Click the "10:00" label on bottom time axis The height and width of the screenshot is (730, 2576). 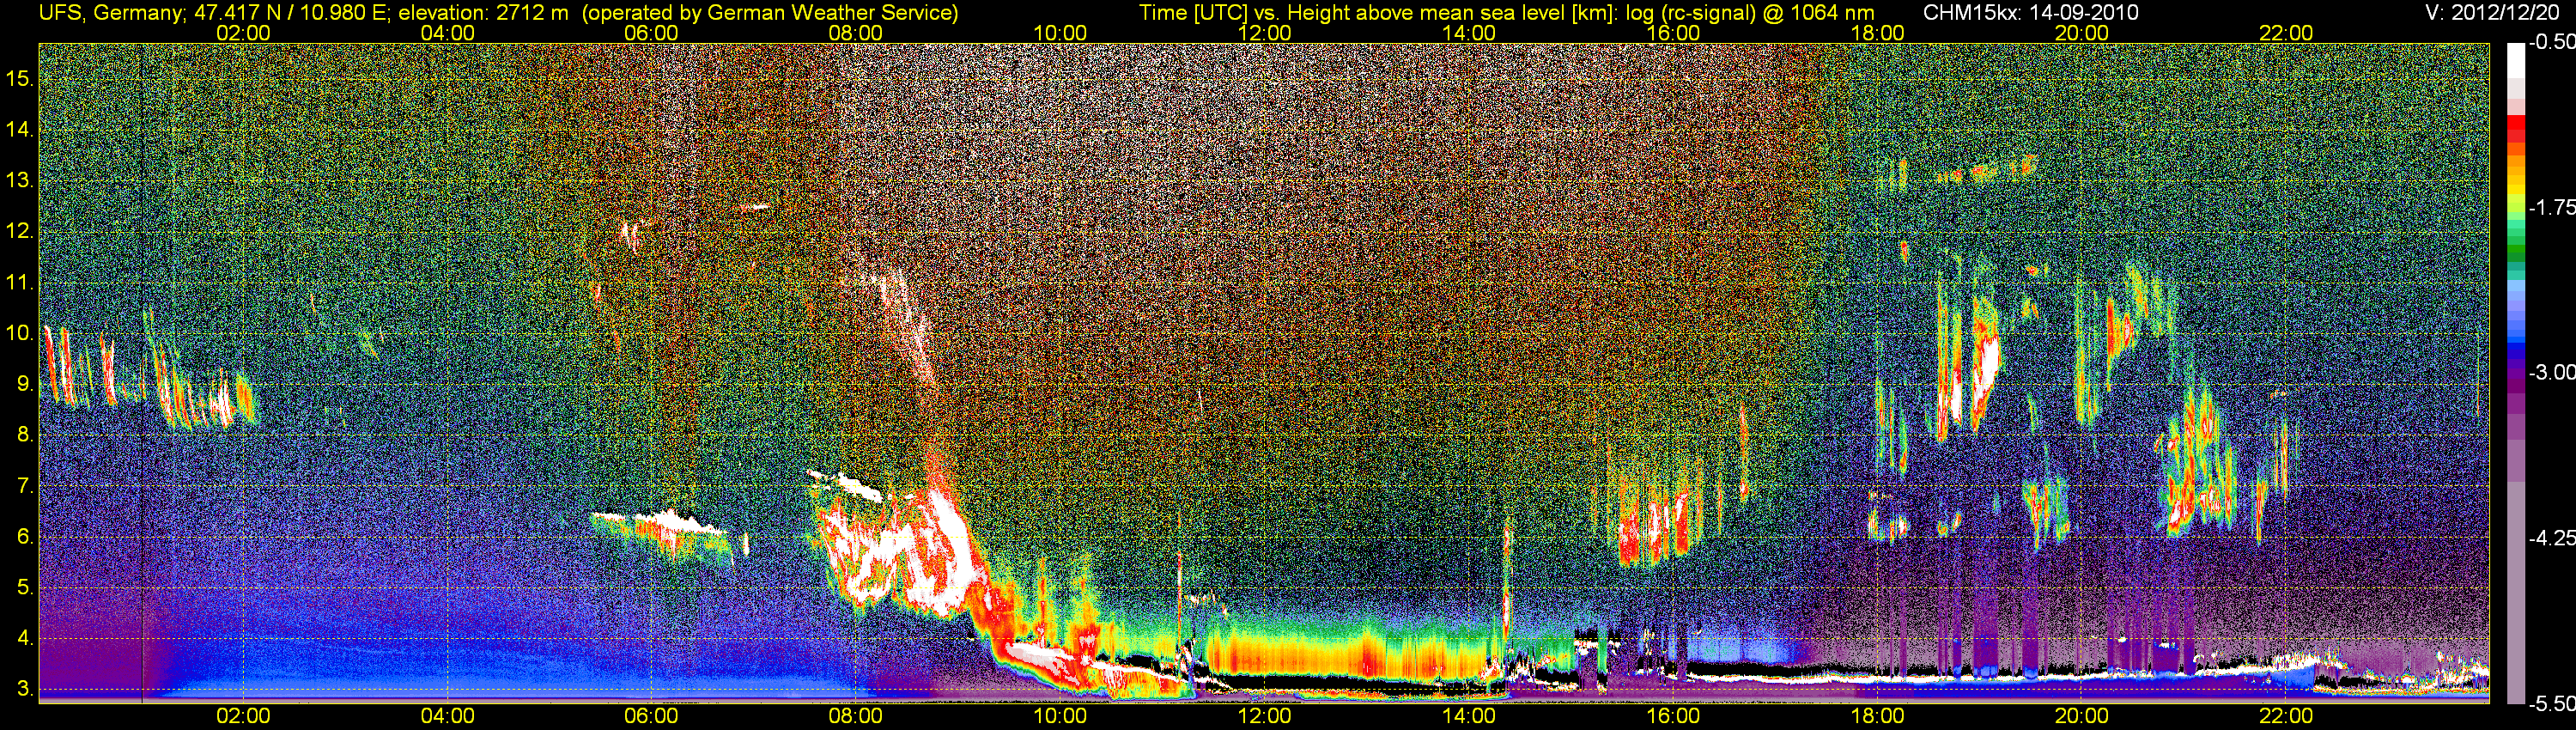[1060, 716]
